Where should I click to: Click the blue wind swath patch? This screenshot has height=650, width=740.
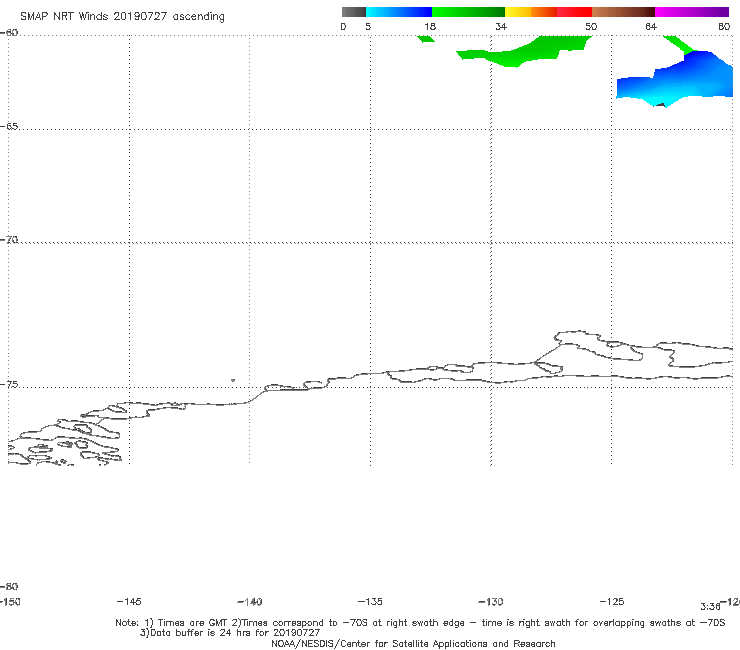click(x=675, y=79)
